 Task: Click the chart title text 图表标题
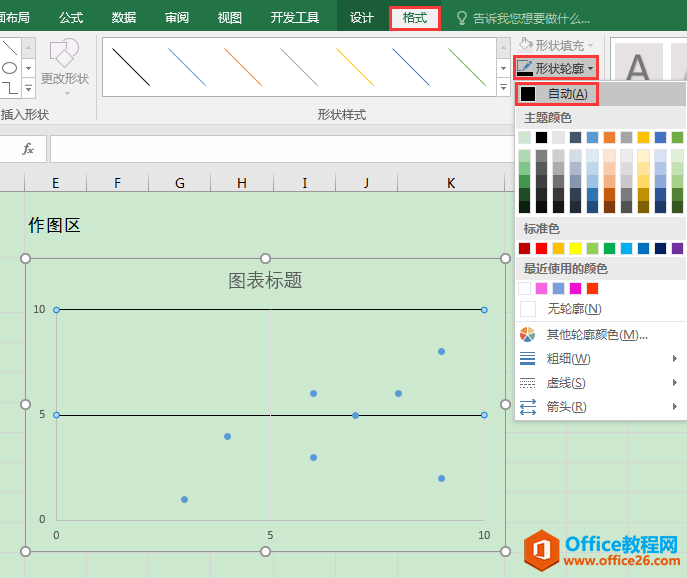point(265,281)
